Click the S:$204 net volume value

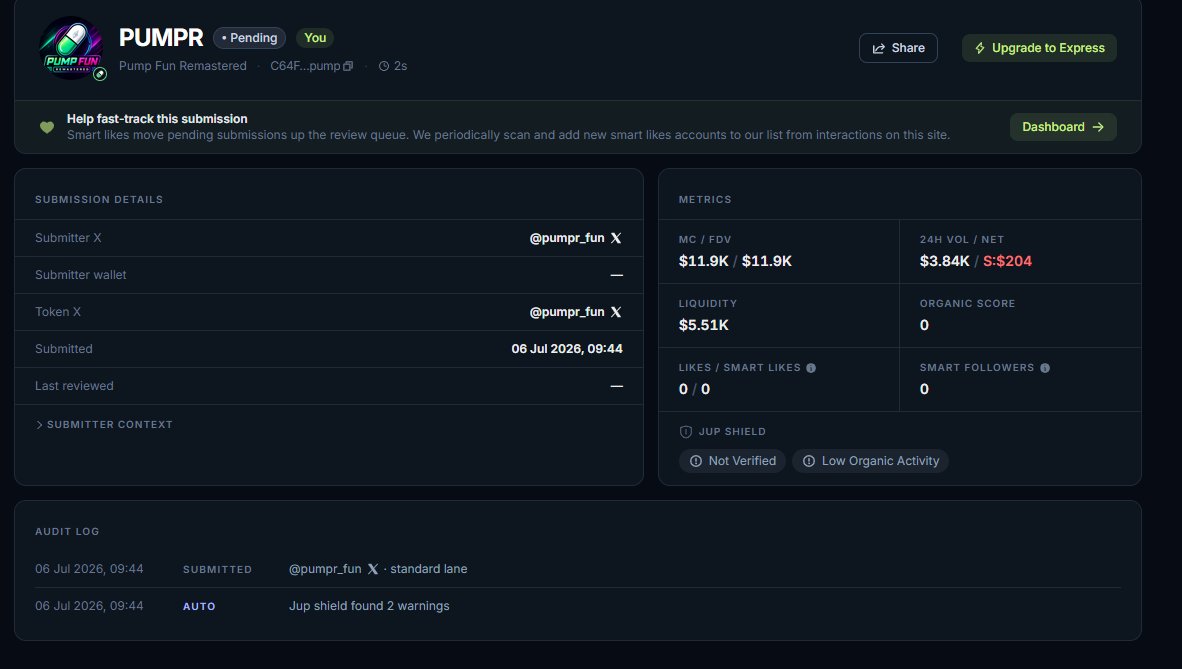click(1007, 261)
